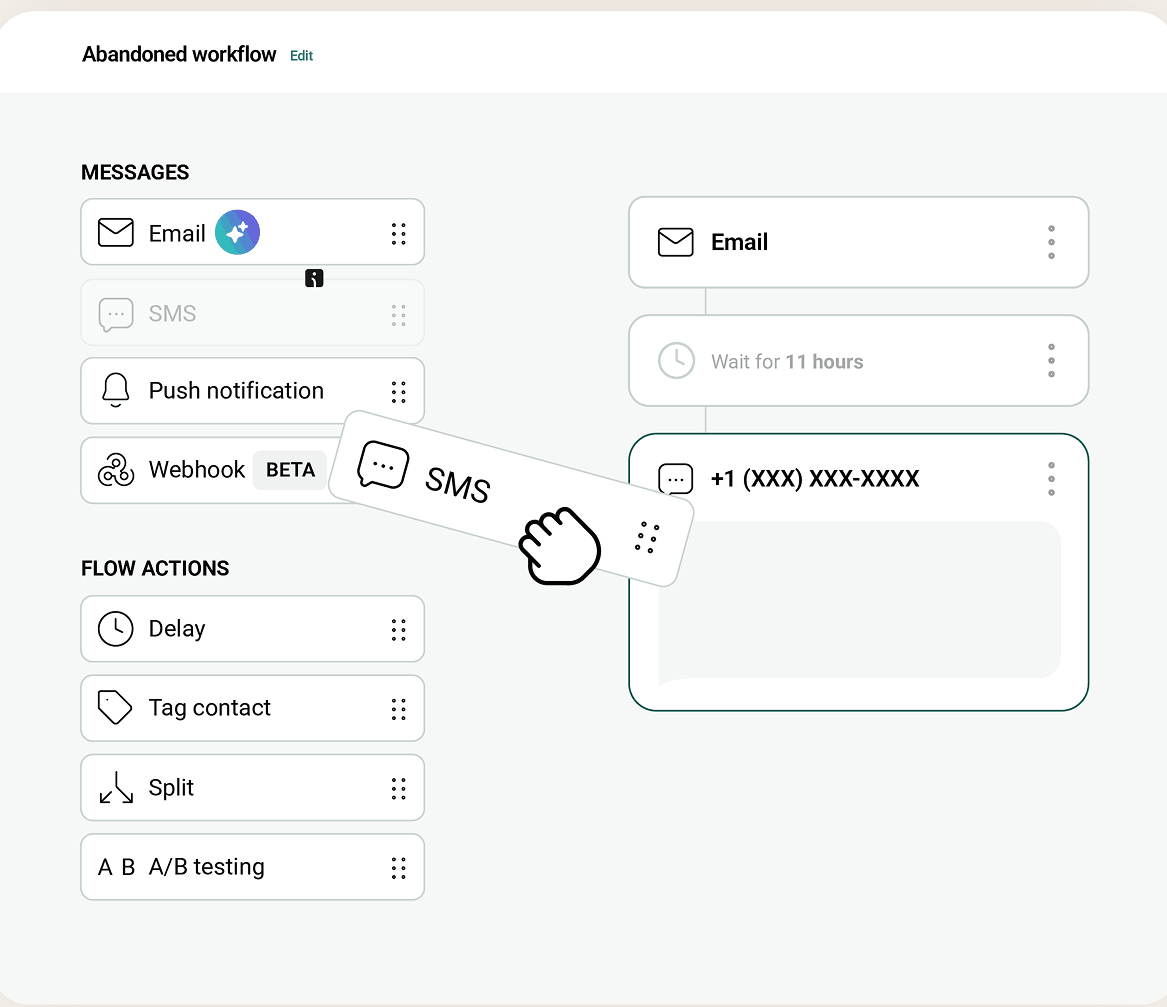Image resolution: width=1167 pixels, height=1007 pixels.
Task: Click the drag handle on Push notification block
Action: point(399,391)
